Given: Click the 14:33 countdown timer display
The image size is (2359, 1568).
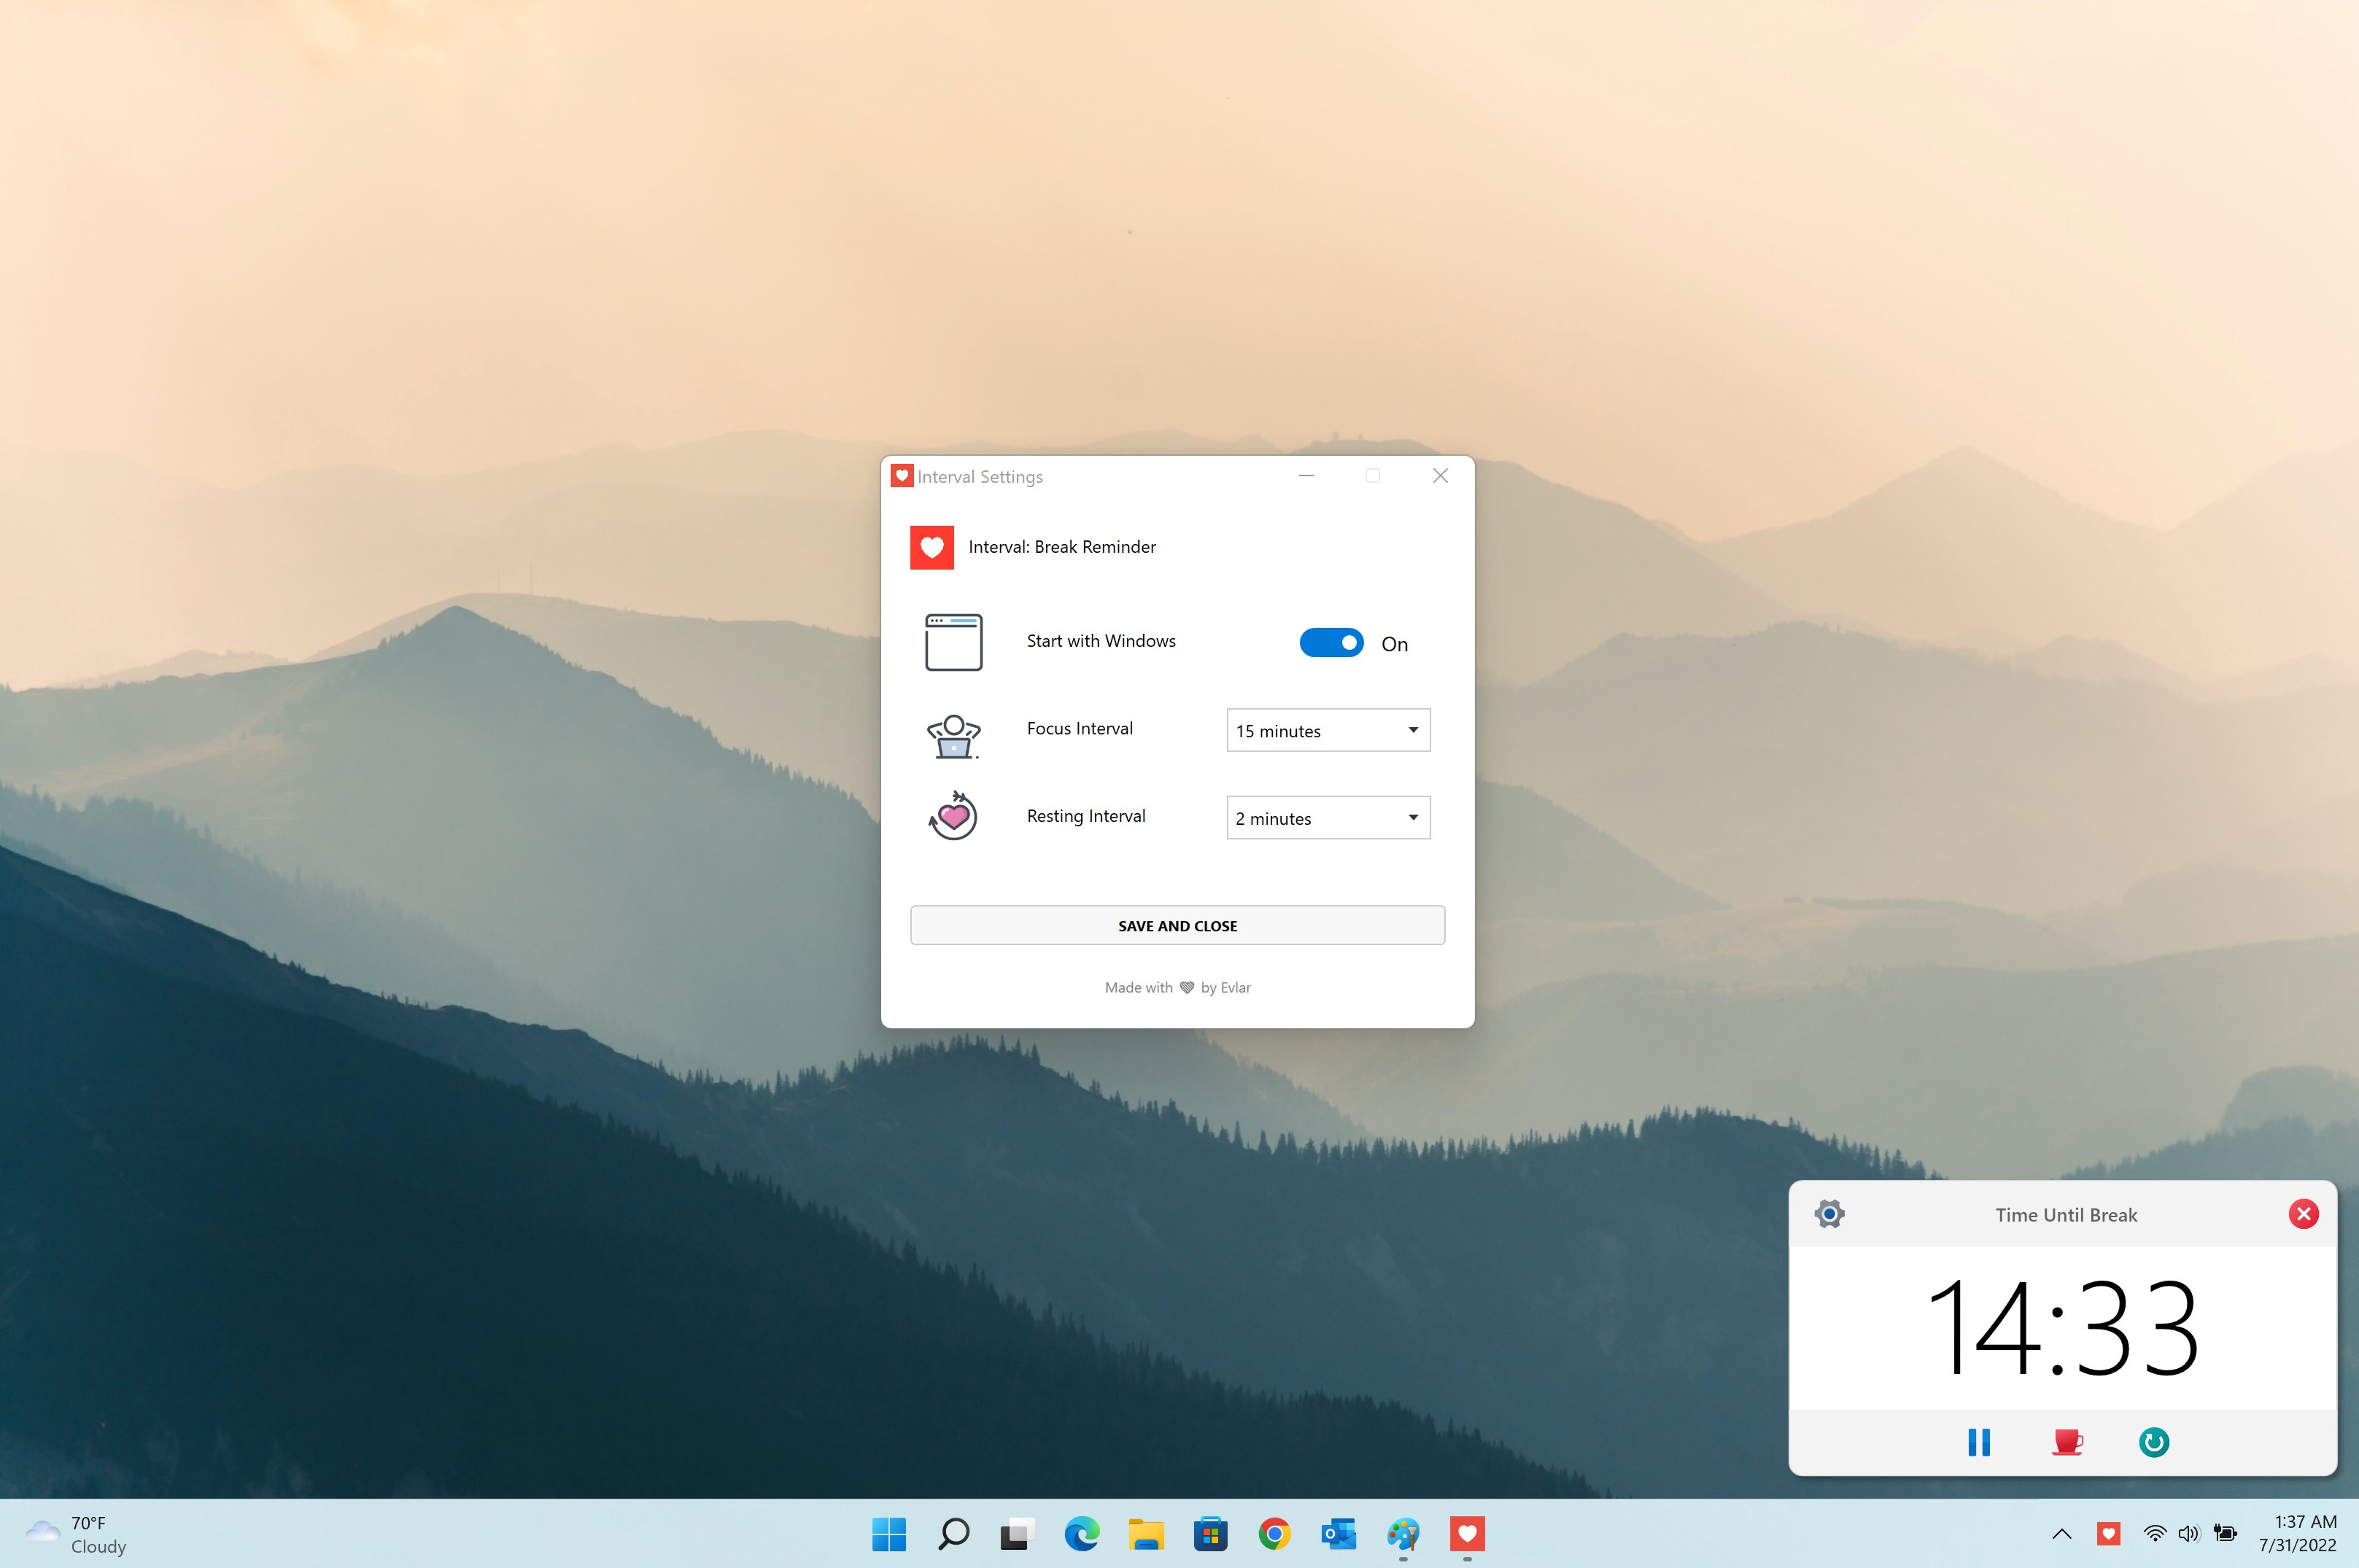Looking at the screenshot, I should 2062,1328.
